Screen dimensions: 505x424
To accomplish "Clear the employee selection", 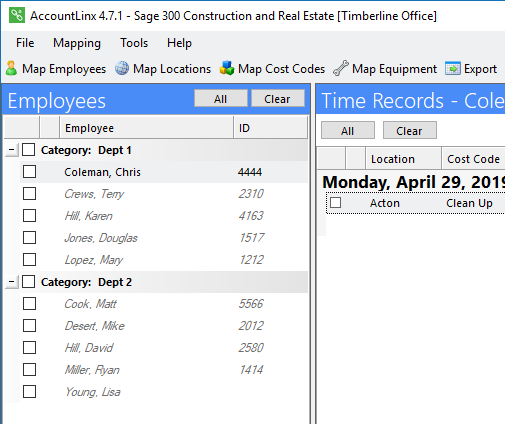I will (x=277, y=98).
